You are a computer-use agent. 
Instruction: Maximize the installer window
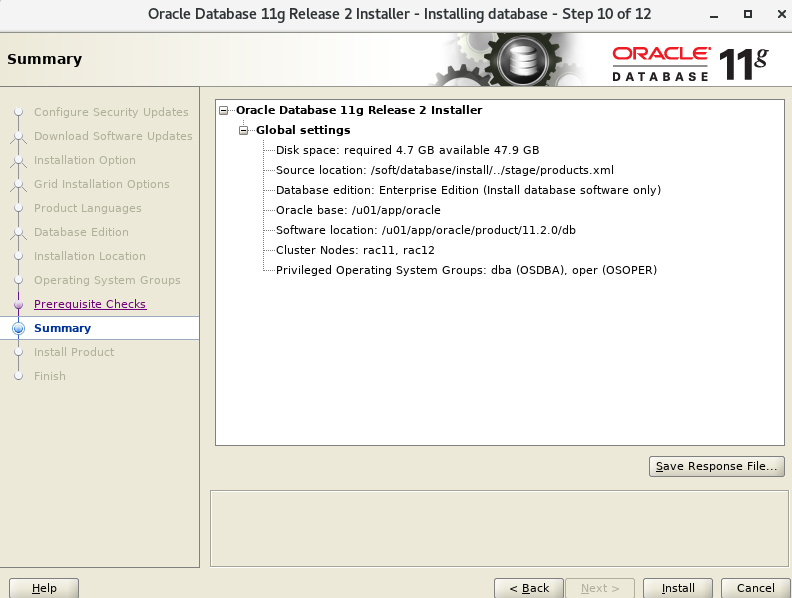click(747, 15)
